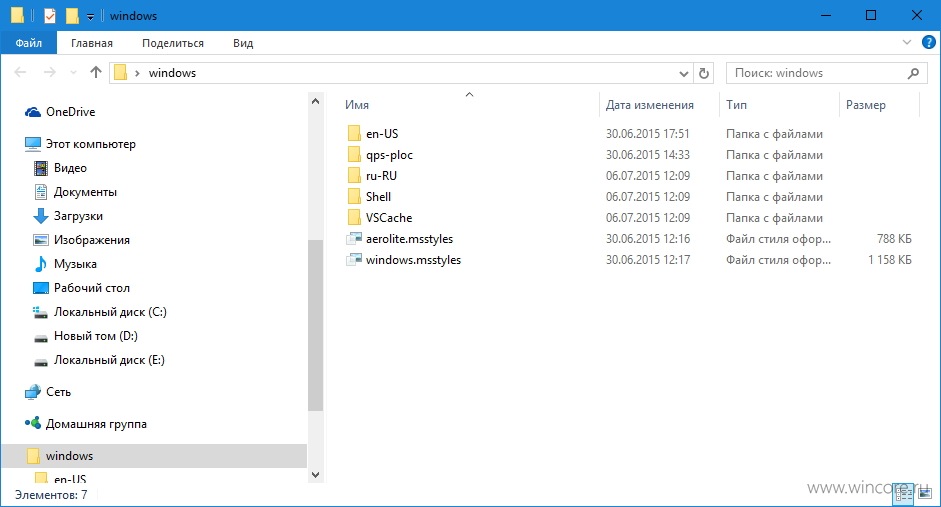Open the recent locations dropdown arrow

73,73
